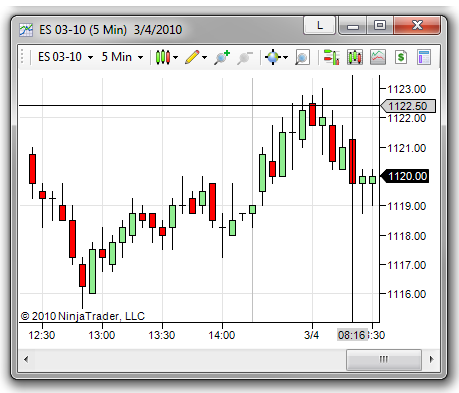The image size is (459, 393).
Task: Select the crosshair cursor tool icon
Action: tap(273, 57)
